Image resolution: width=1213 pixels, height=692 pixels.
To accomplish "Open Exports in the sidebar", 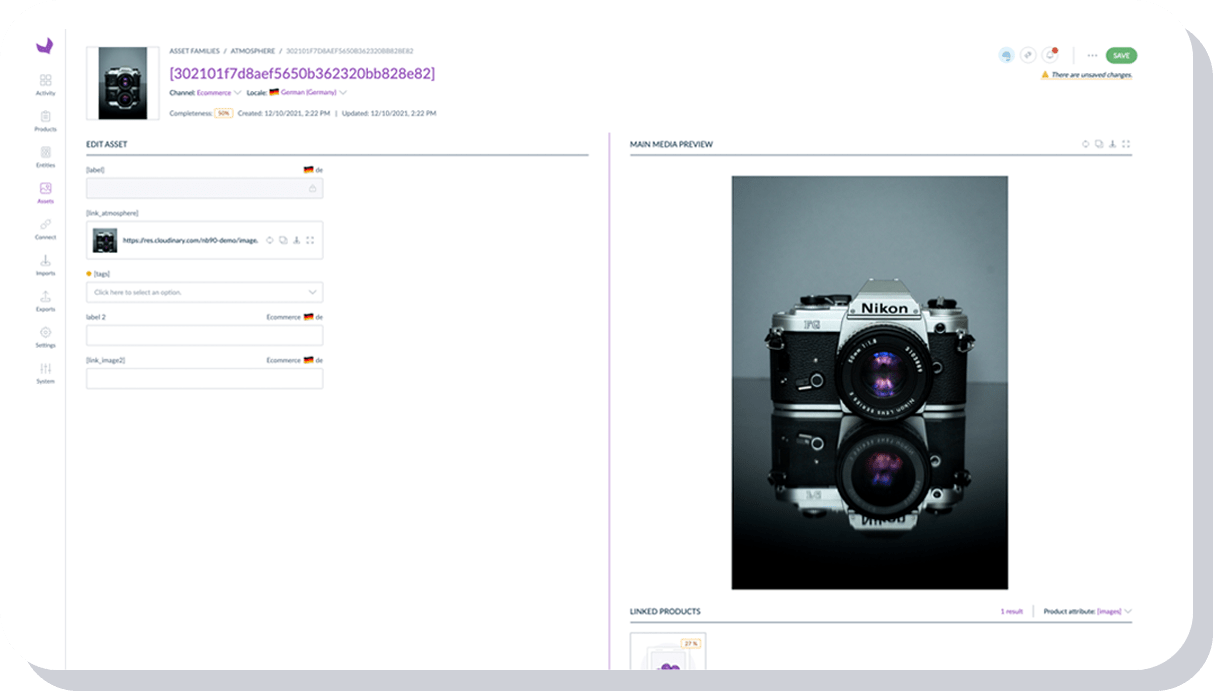I will pyautogui.click(x=45, y=300).
